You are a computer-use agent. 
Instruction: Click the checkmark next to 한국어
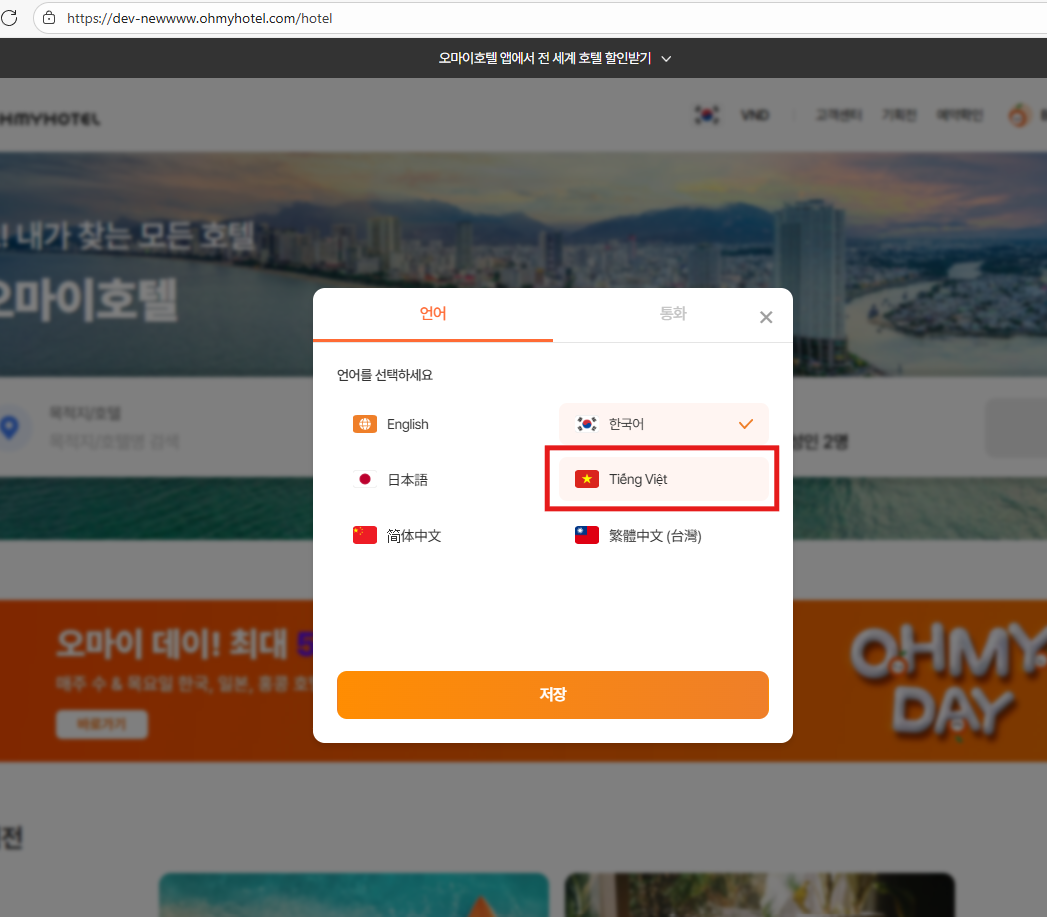pyautogui.click(x=746, y=423)
